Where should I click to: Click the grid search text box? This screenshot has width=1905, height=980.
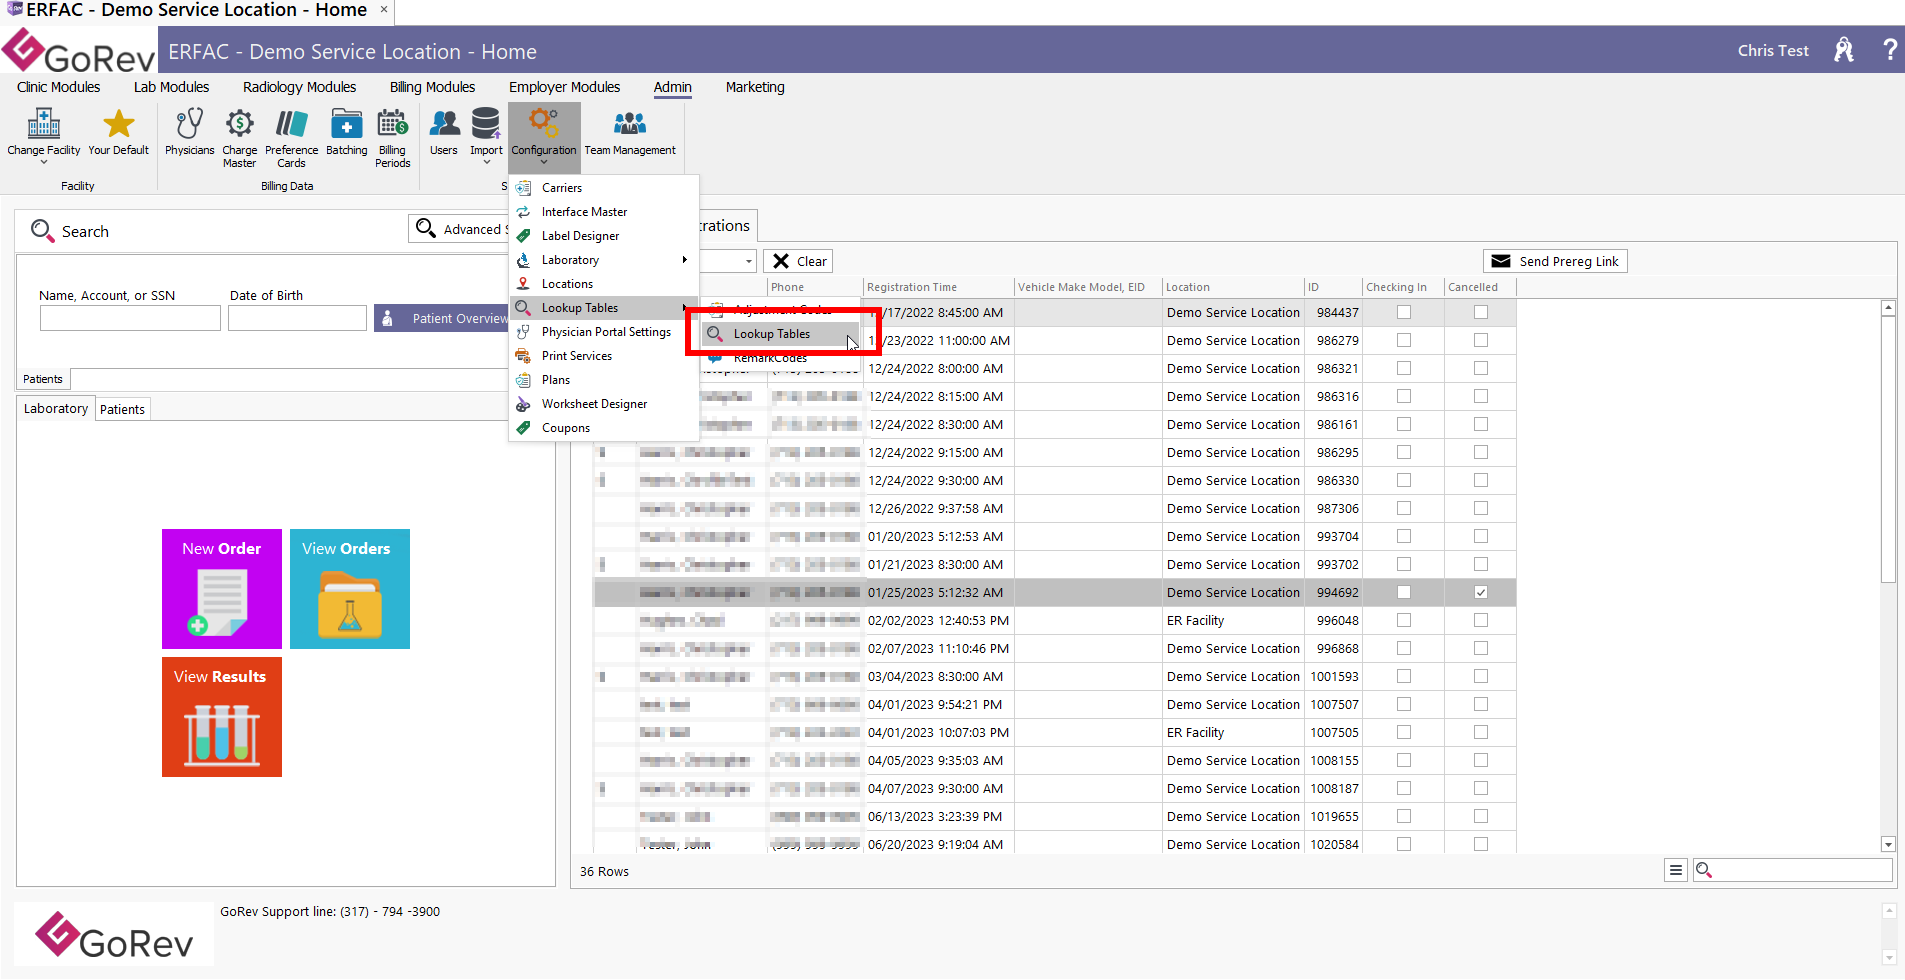(x=1803, y=871)
